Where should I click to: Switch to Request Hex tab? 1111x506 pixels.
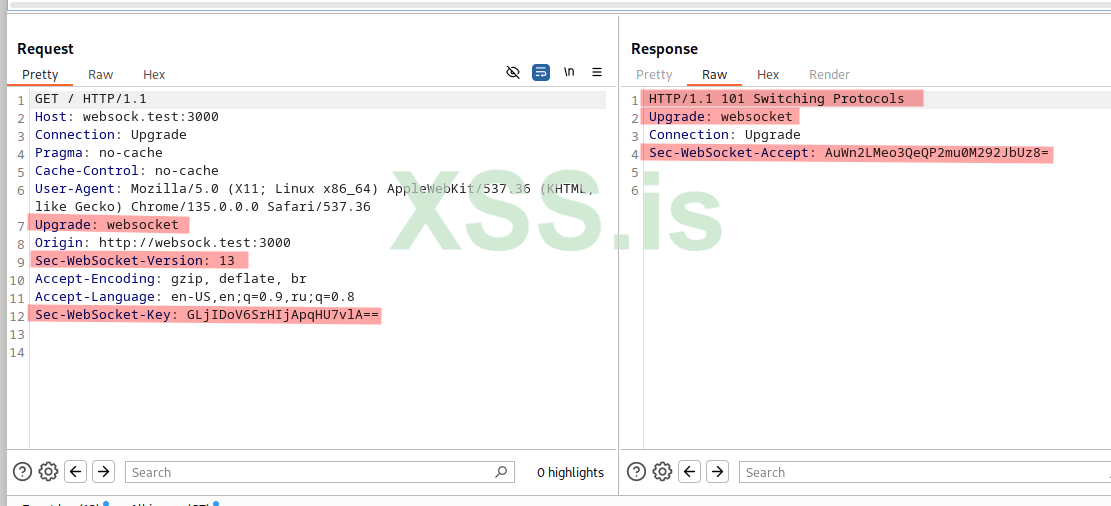point(154,74)
